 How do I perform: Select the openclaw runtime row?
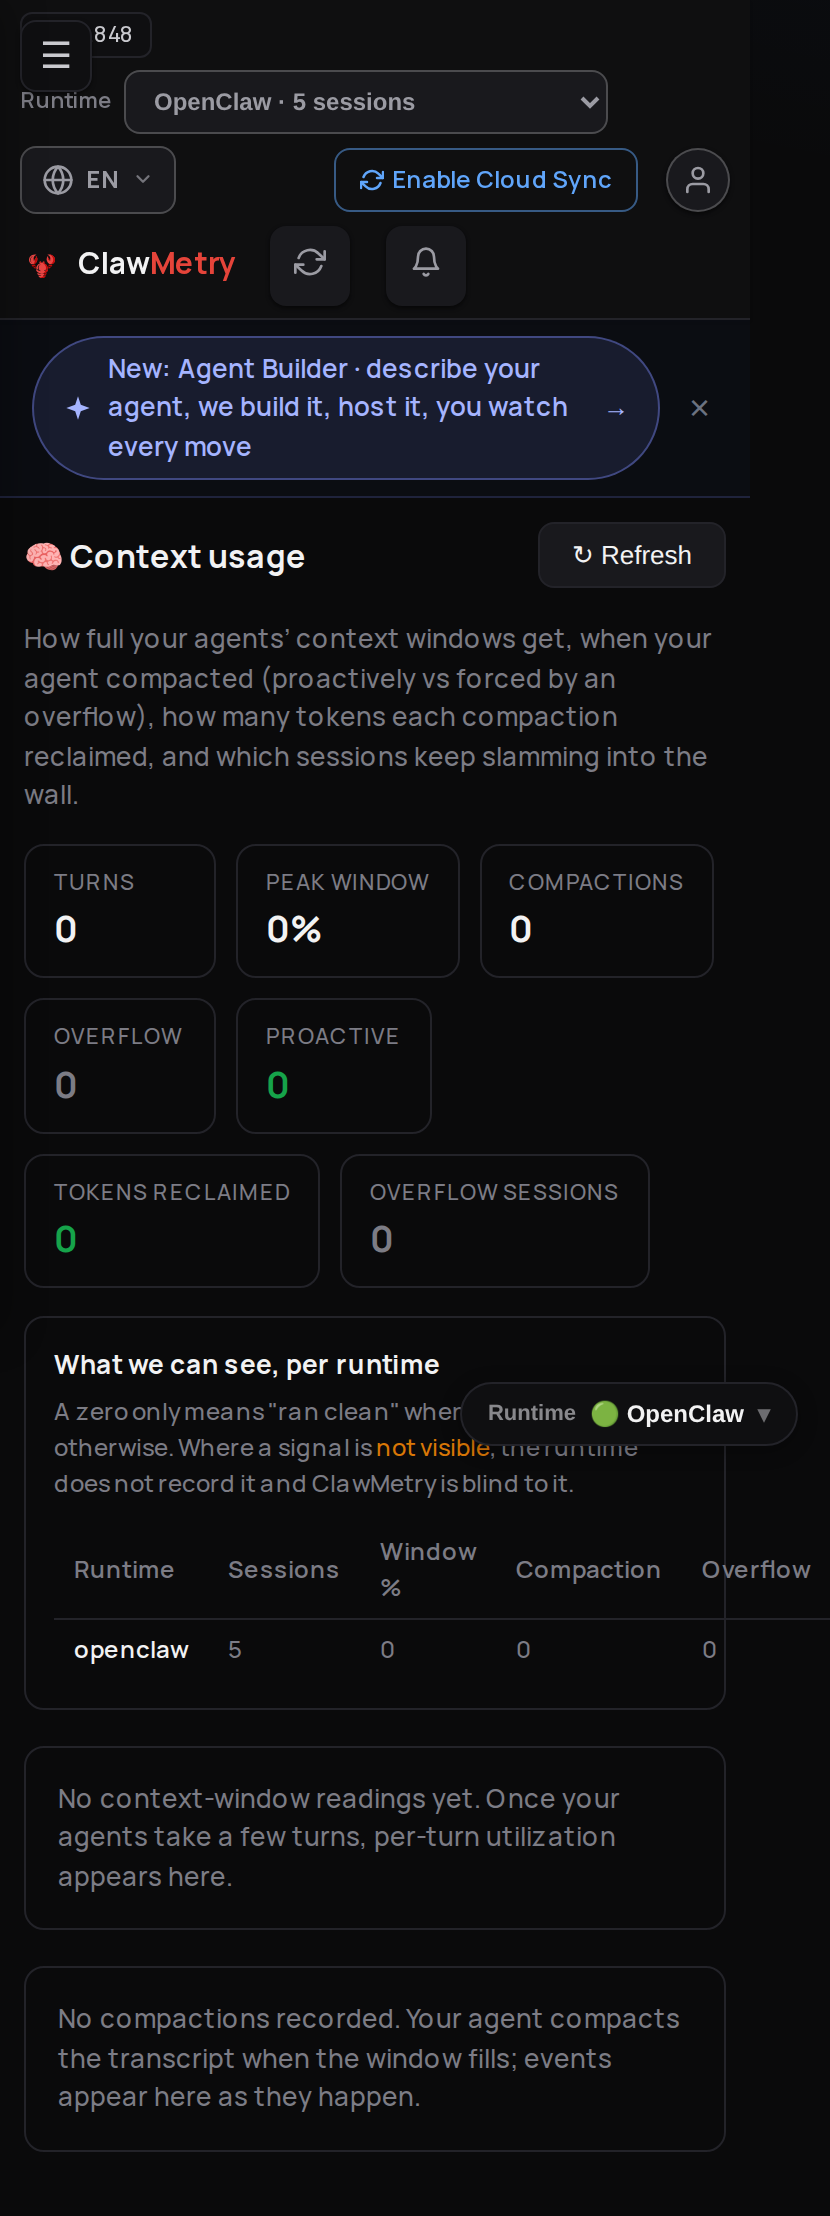(x=440, y=1650)
